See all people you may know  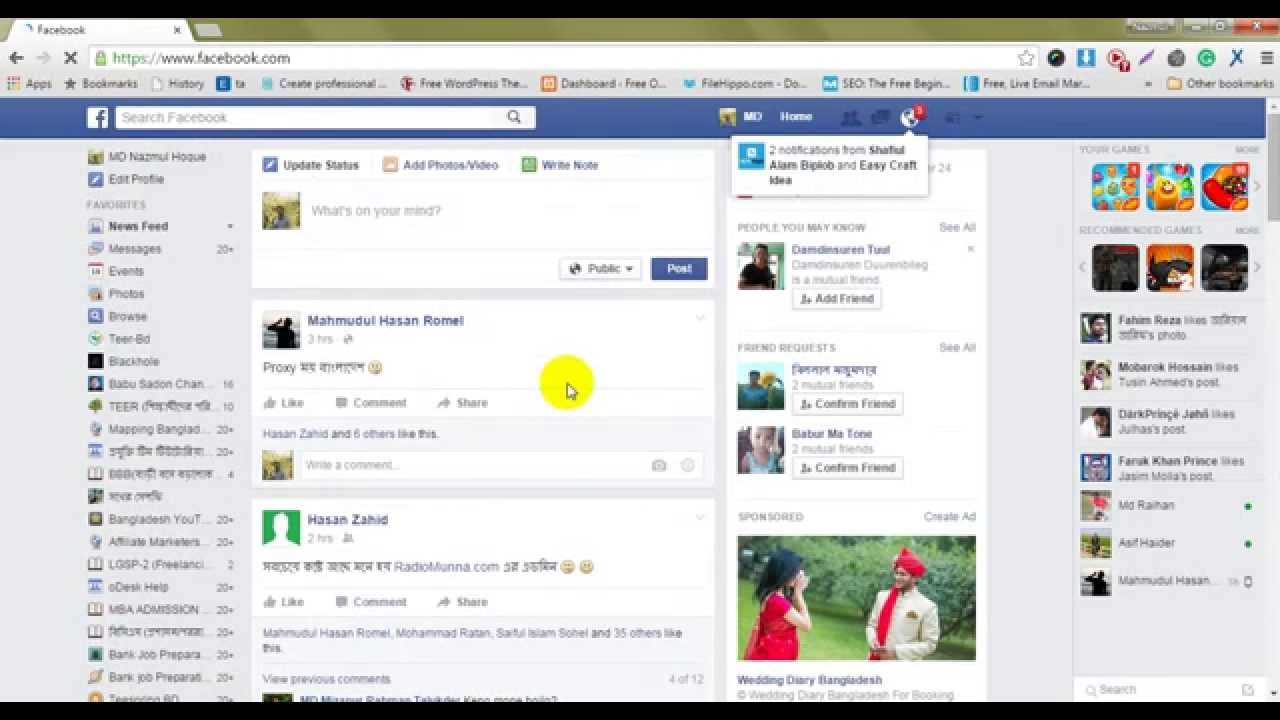957,227
